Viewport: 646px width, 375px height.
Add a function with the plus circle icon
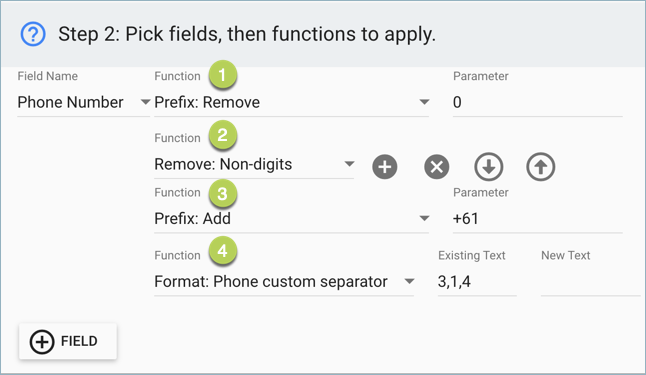pyautogui.click(x=385, y=167)
